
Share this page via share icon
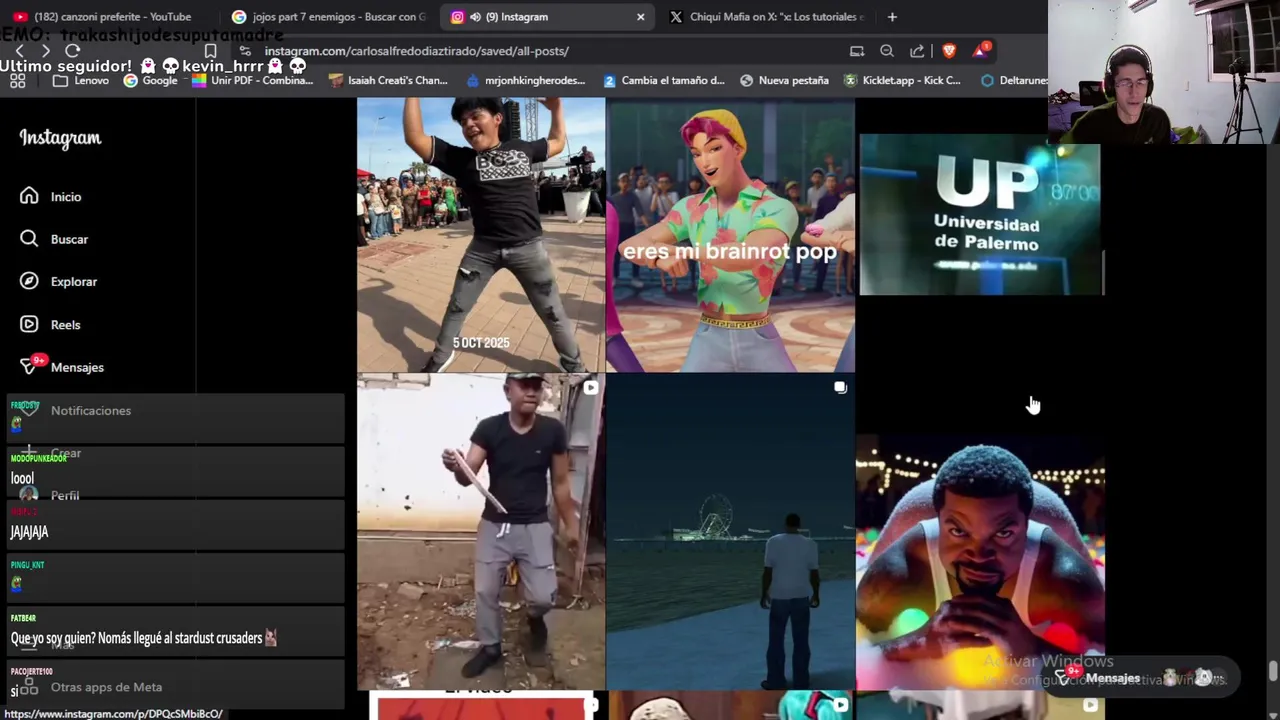[x=917, y=51]
